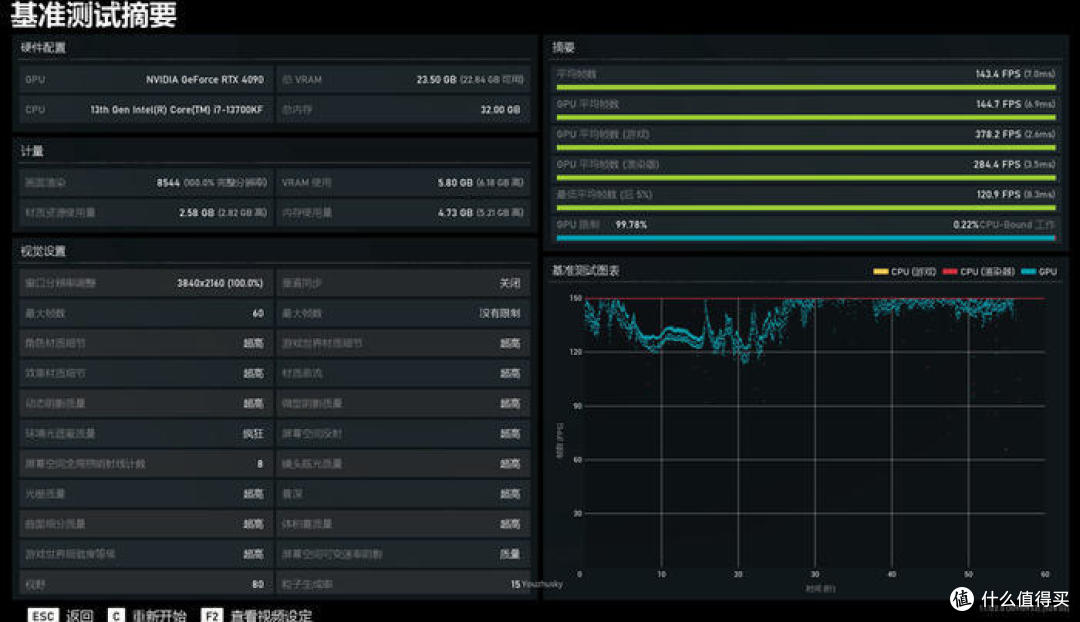Click the ESC key icon to go back
This screenshot has width=1080, height=622.
[x=43, y=615]
